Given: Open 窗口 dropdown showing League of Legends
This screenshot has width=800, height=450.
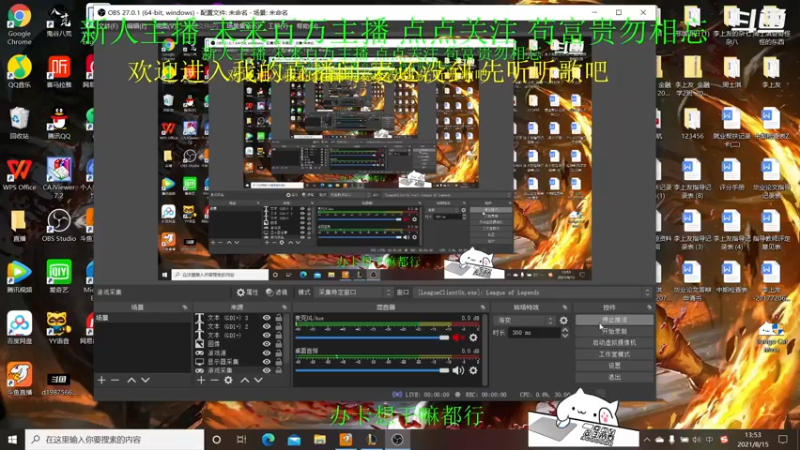Looking at the screenshot, I should [x=533, y=292].
